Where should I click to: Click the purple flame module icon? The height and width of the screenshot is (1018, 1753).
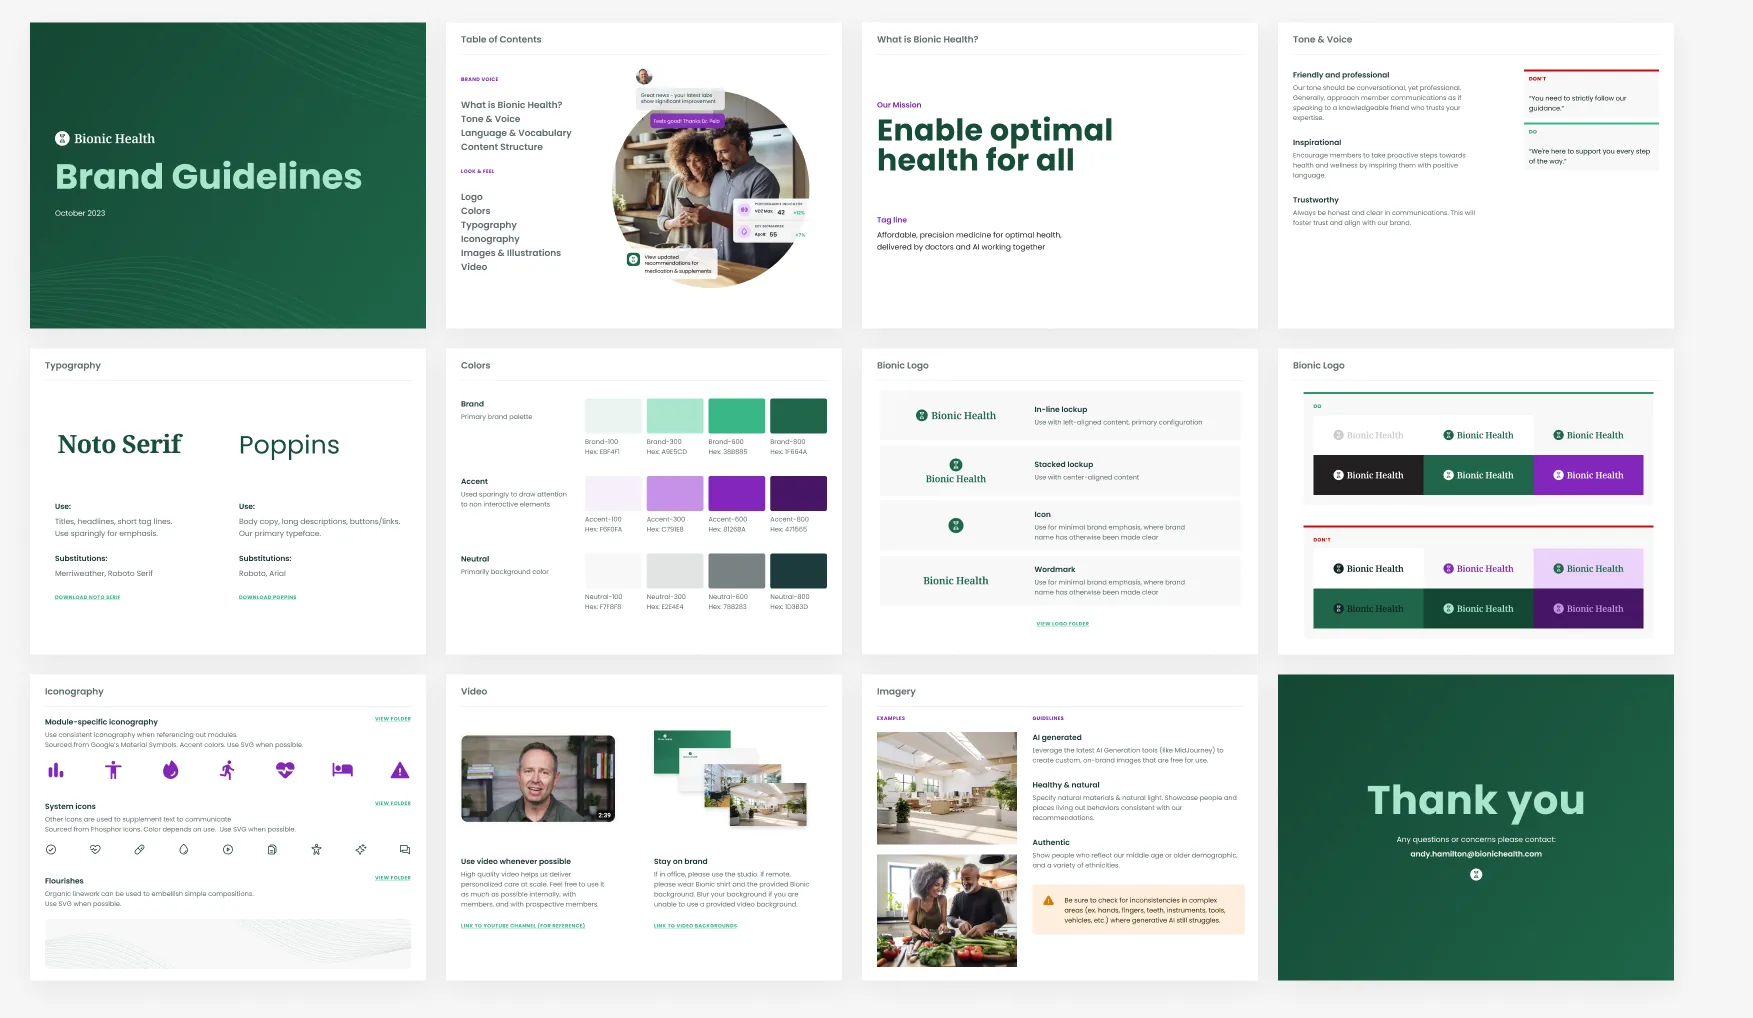tap(171, 770)
